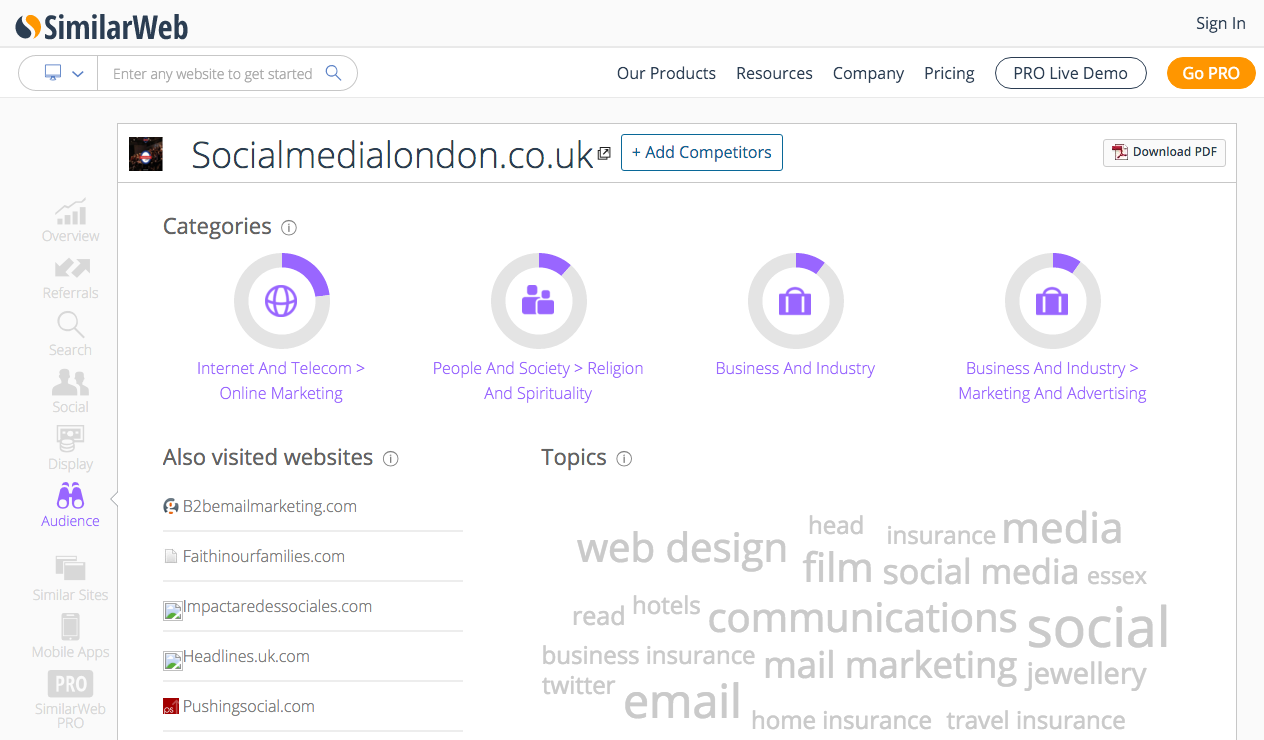Click the topic word "film"
This screenshot has width=1264, height=740.
[838, 568]
